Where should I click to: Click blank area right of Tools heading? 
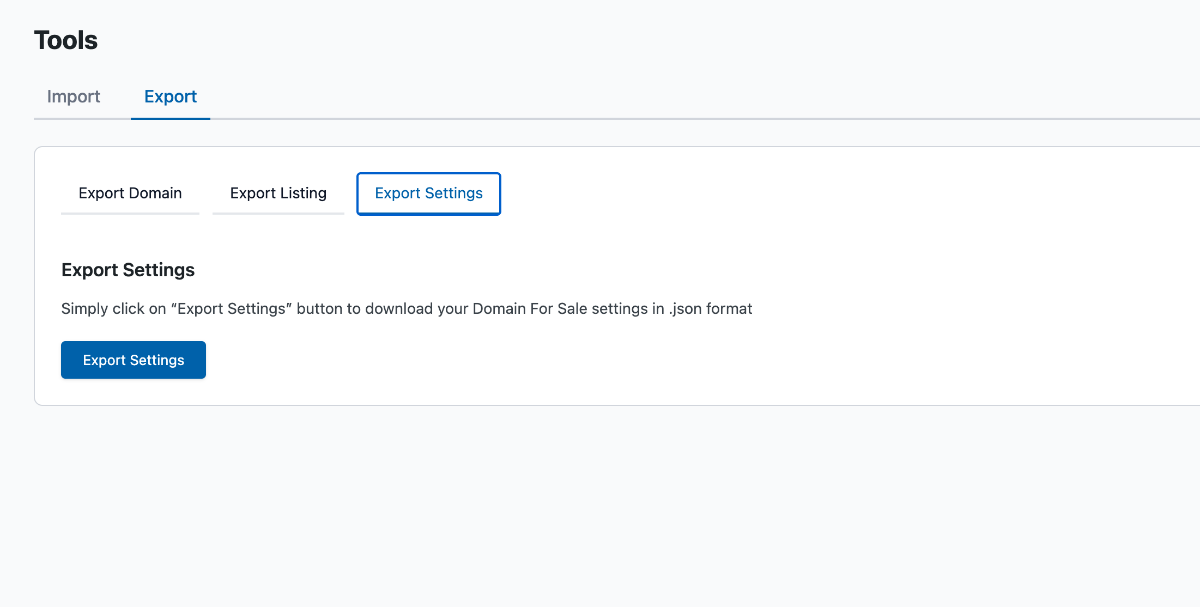[600, 41]
